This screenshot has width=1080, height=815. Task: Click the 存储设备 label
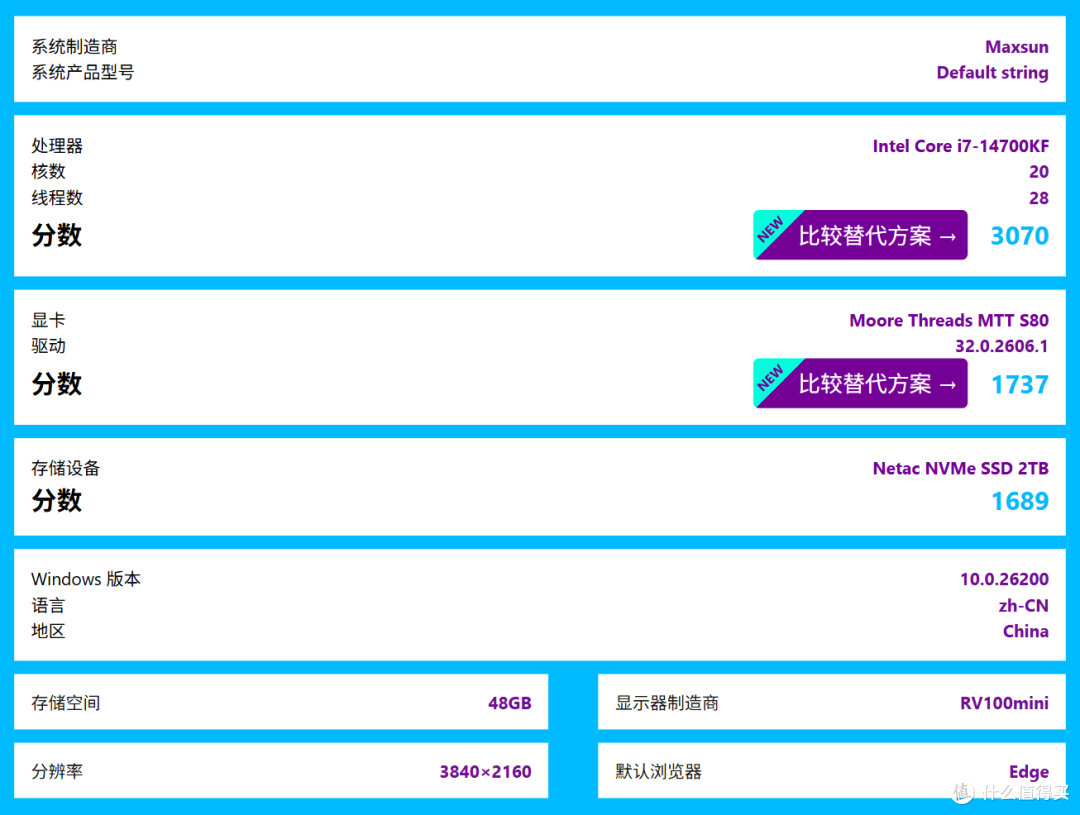pyautogui.click(x=65, y=468)
